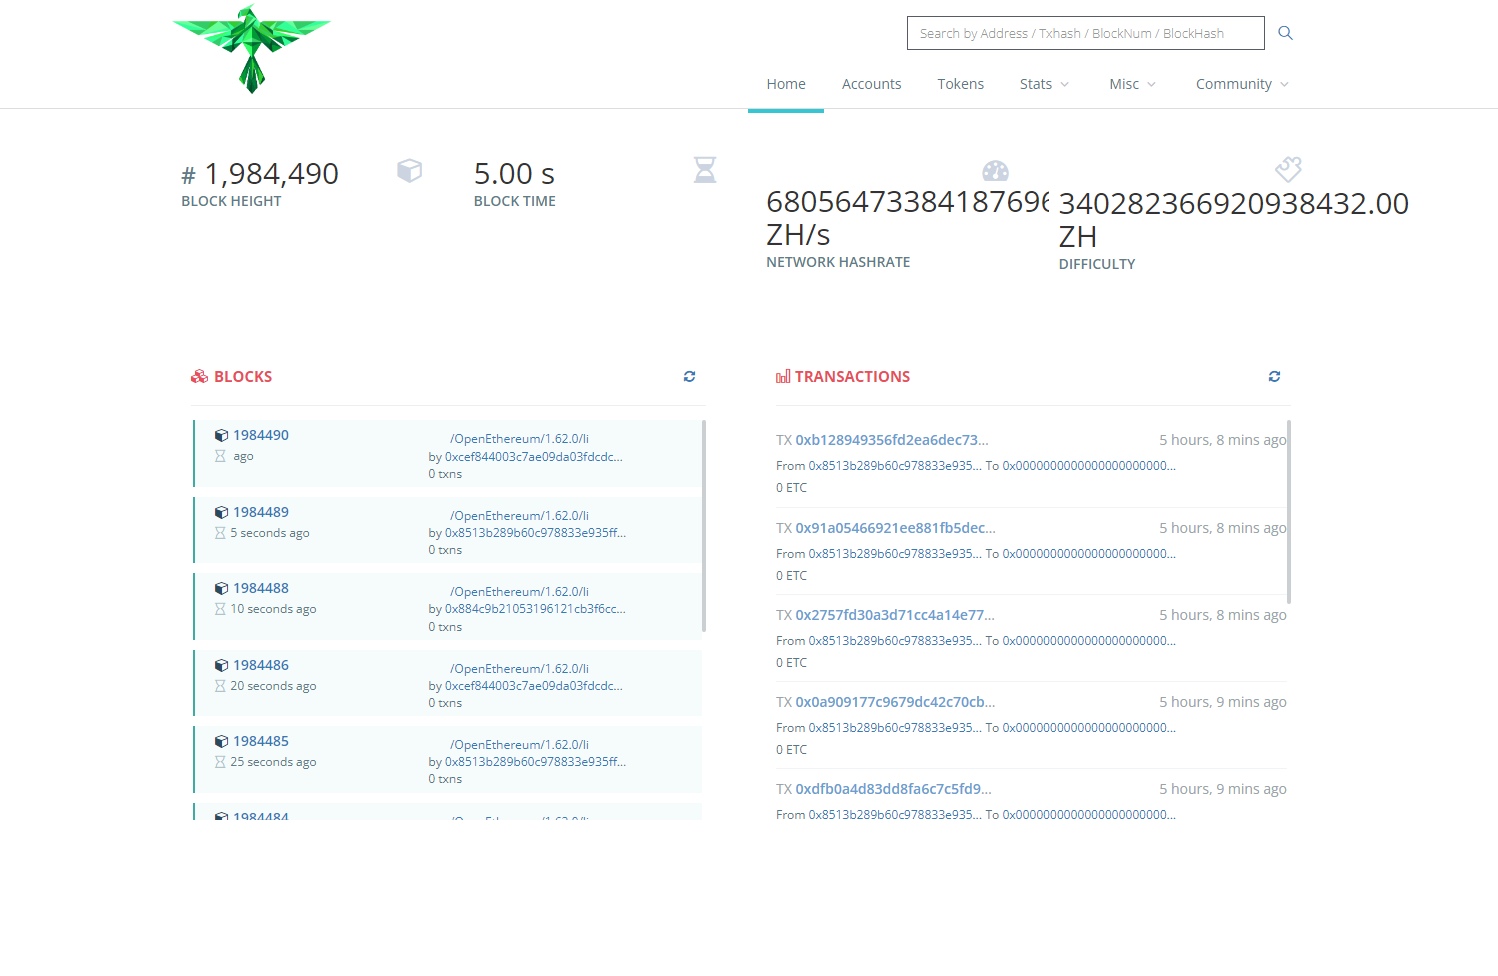Click the 340282366920938432.00 difficulty value

[x=1234, y=204]
